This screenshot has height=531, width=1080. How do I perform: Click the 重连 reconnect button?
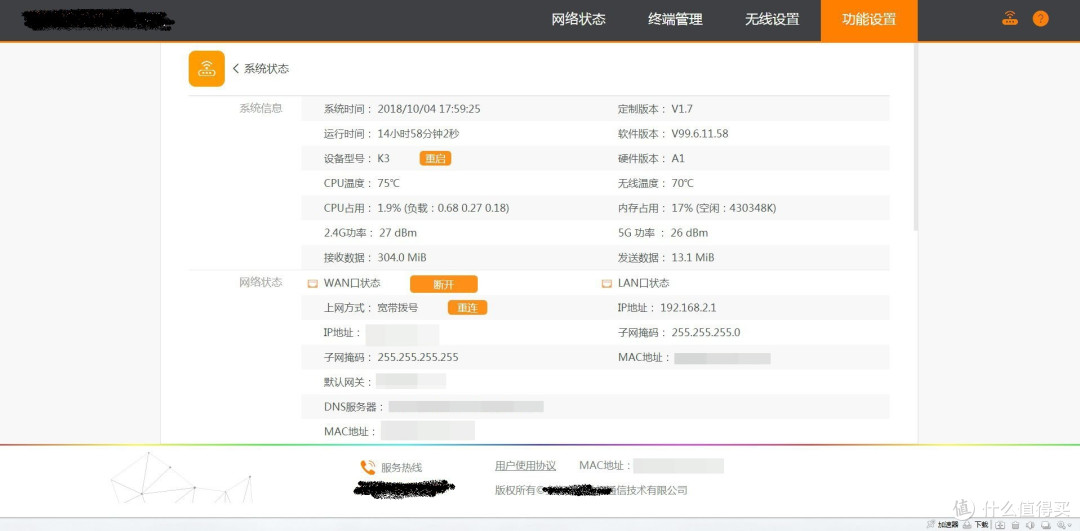(468, 308)
